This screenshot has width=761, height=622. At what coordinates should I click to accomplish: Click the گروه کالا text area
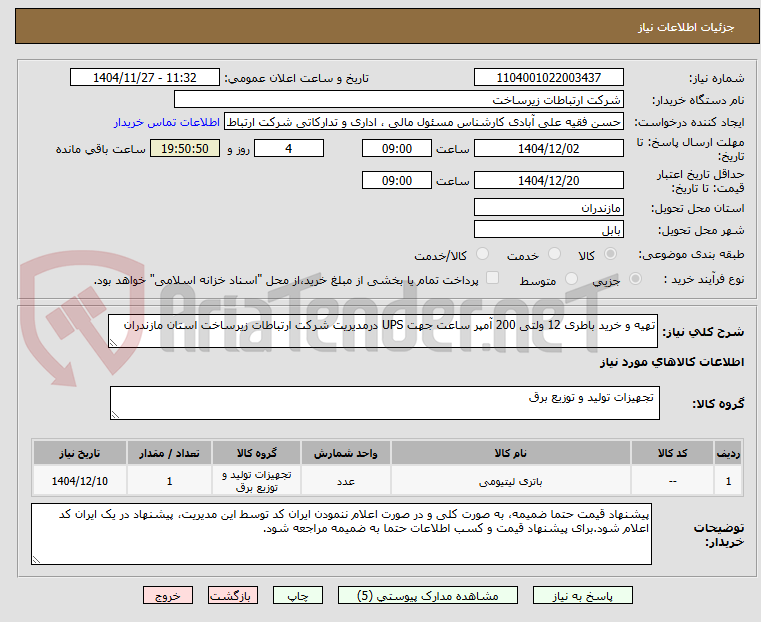tap(385, 403)
